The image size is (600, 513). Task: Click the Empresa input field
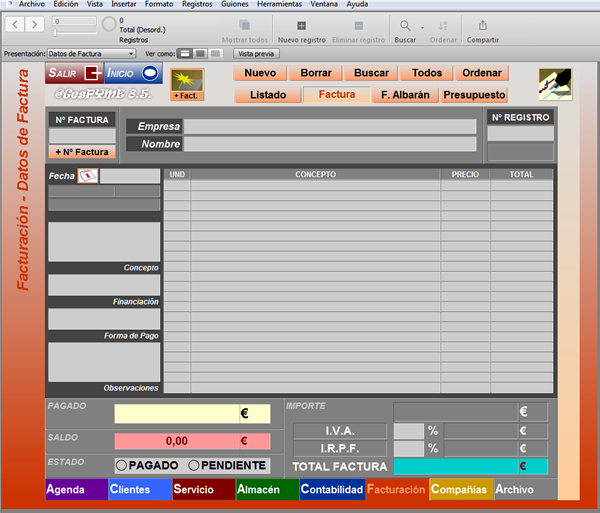(330, 127)
